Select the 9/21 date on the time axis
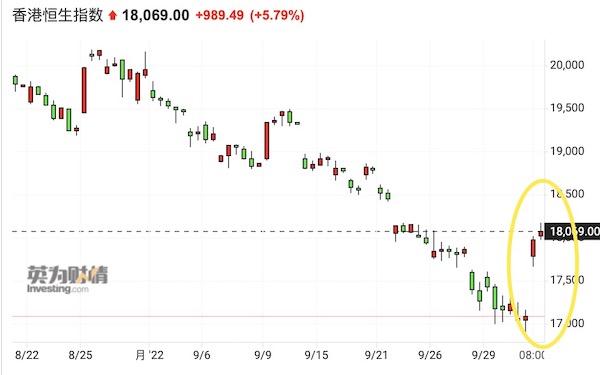The image size is (600, 375). click(376, 355)
